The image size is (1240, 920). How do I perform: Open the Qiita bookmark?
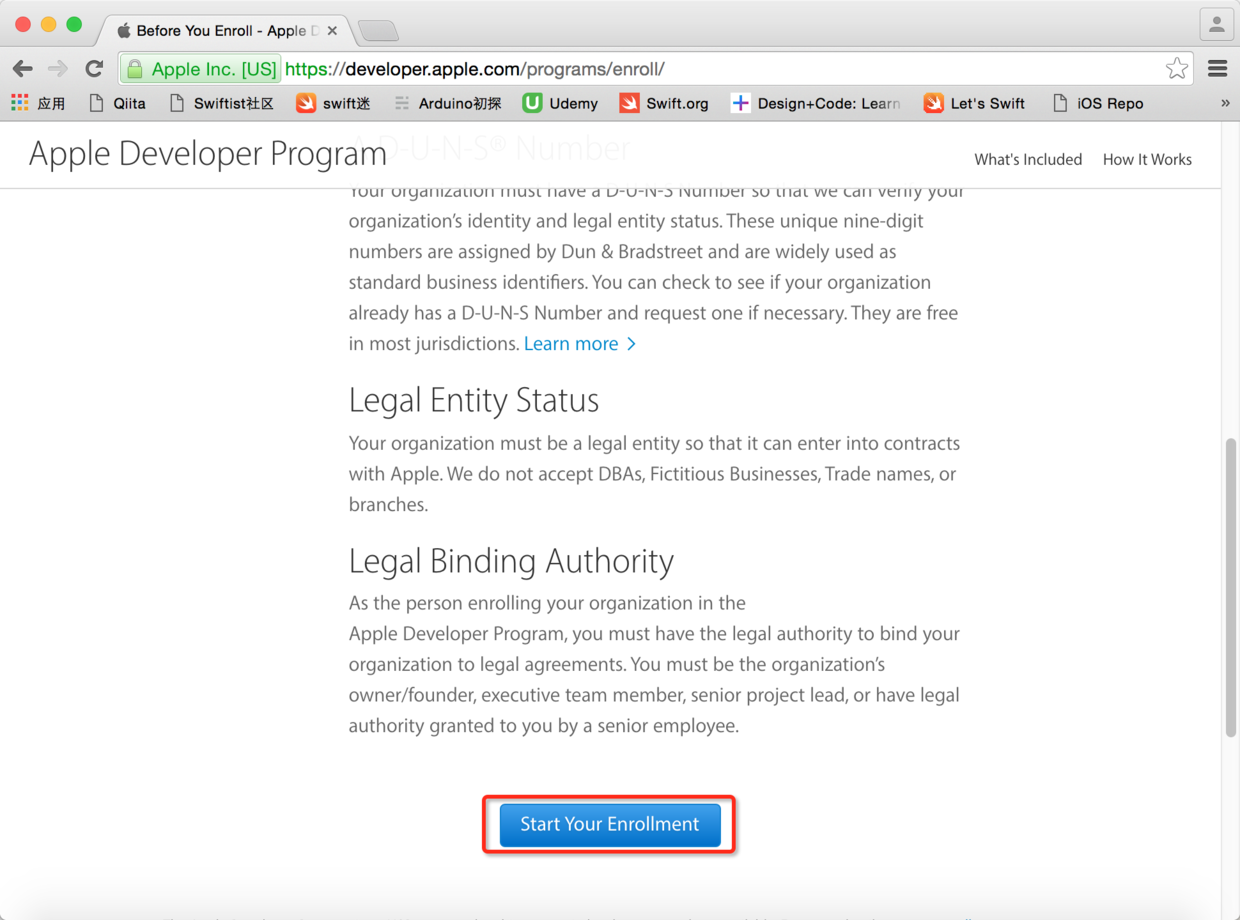(x=117, y=103)
